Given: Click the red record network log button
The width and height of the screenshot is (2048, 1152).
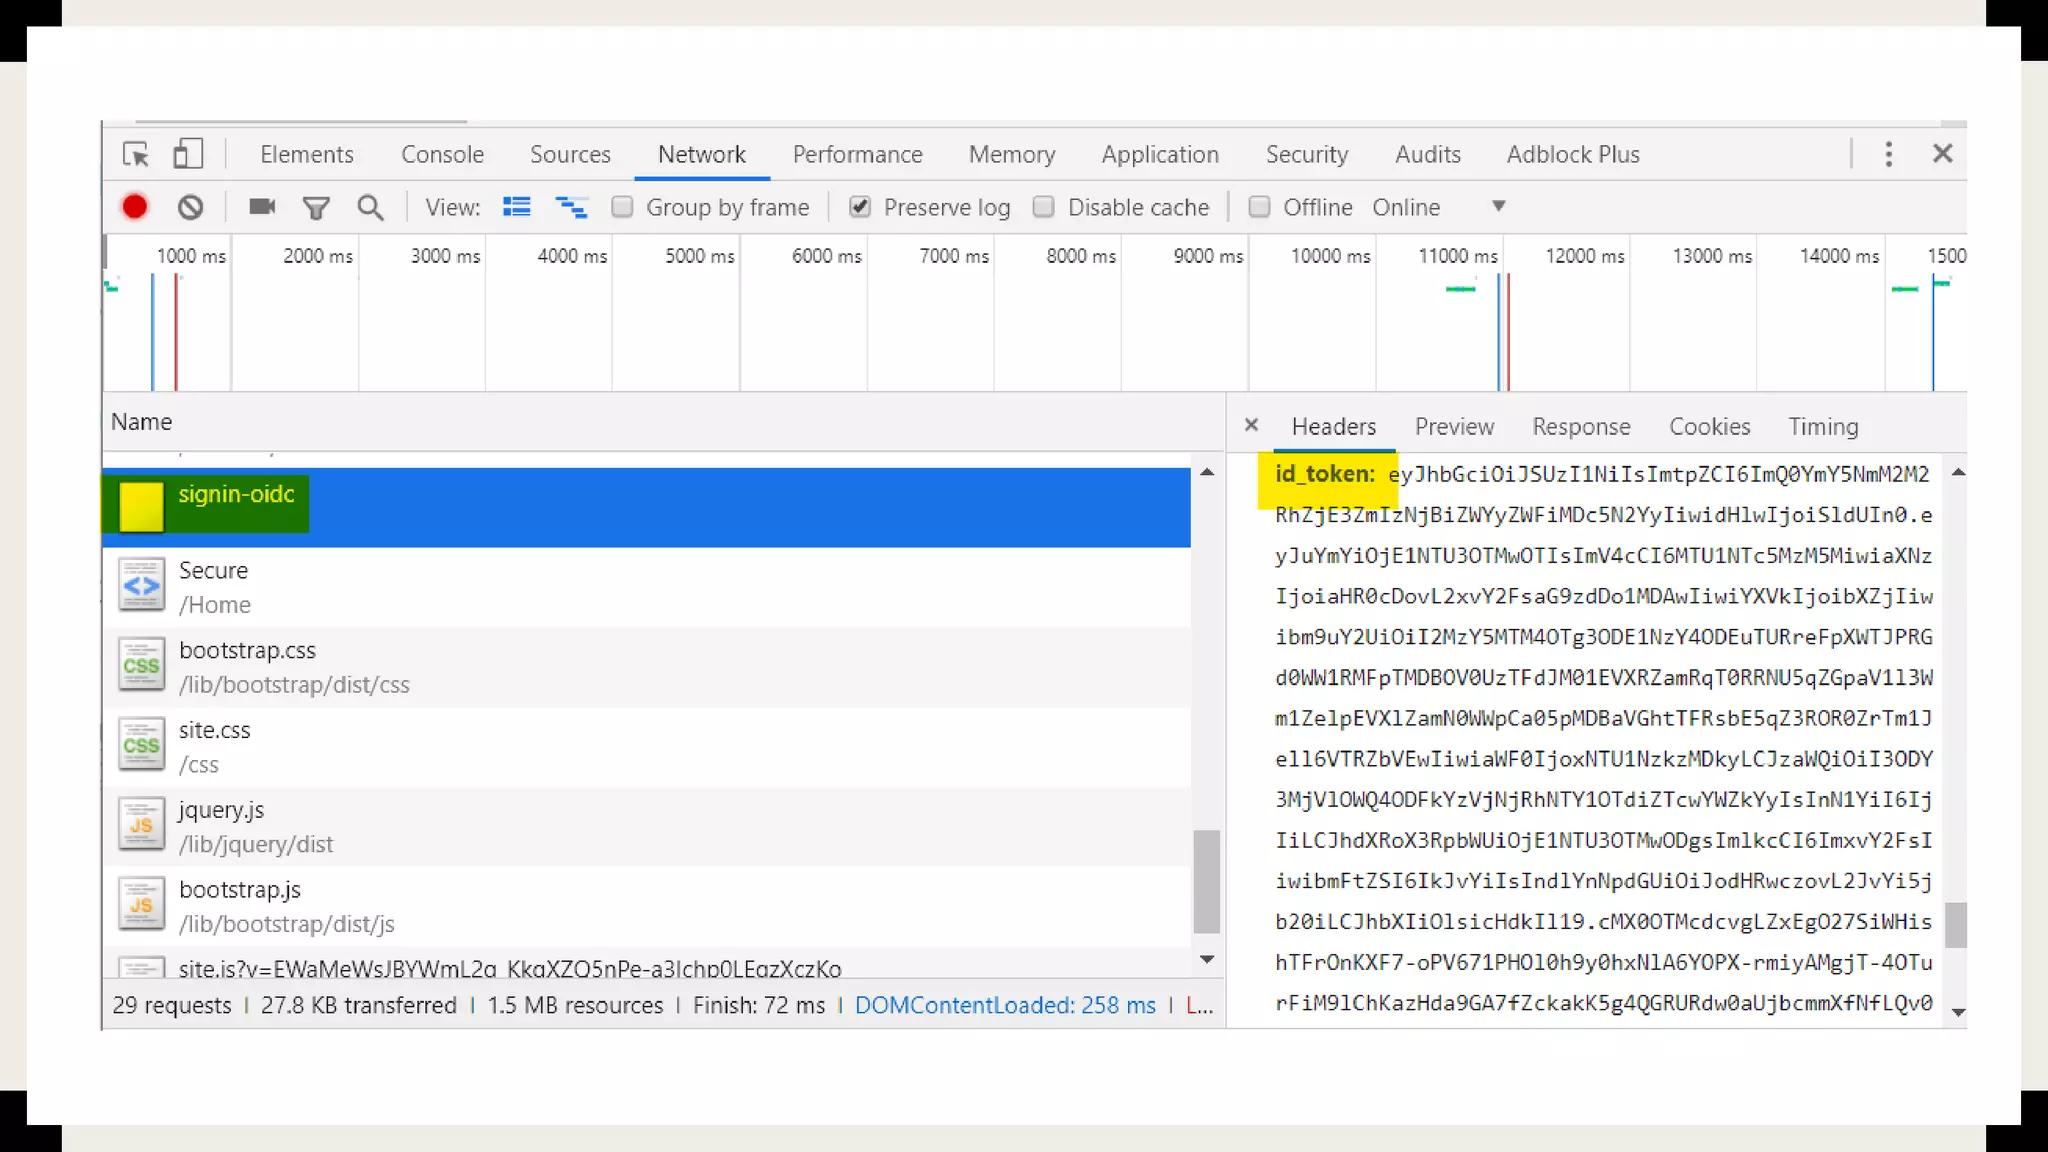Looking at the screenshot, I should pos(135,207).
